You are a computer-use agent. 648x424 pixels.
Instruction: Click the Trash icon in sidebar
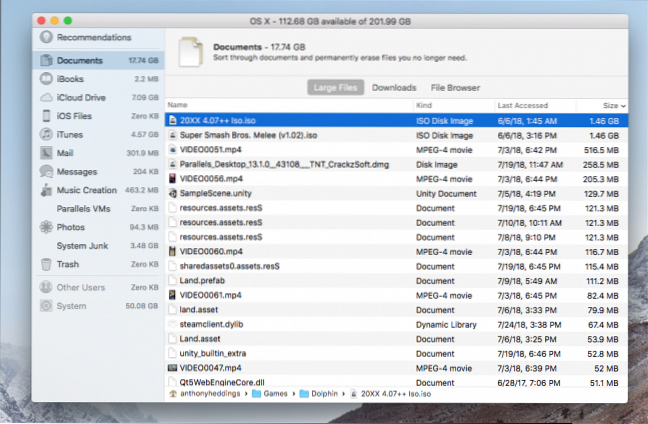[x=46, y=264]
